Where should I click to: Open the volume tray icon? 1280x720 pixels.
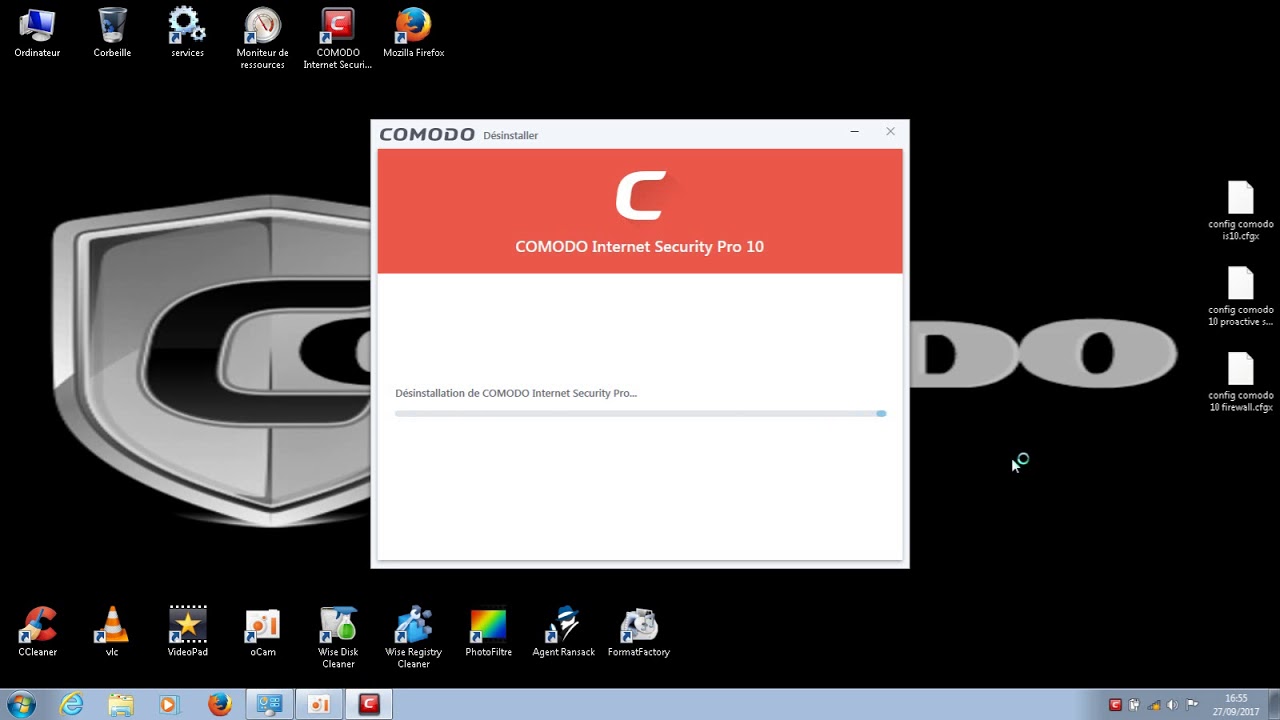[x=1173, y=705]
